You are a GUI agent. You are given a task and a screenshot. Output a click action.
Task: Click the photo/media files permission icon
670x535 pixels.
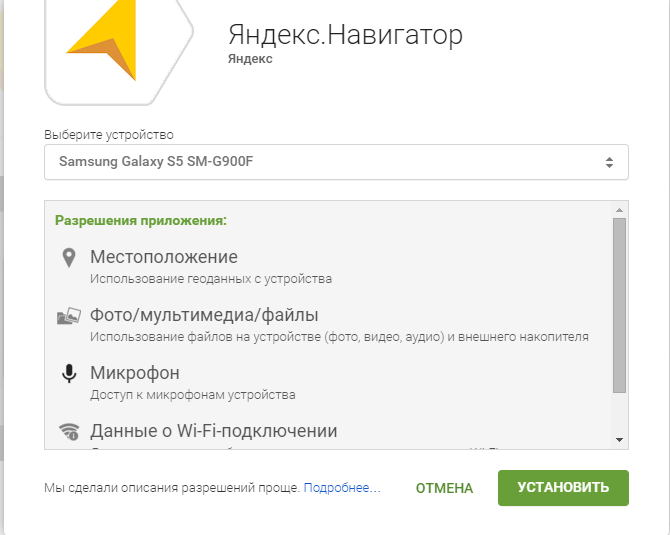tap(69, 316)
